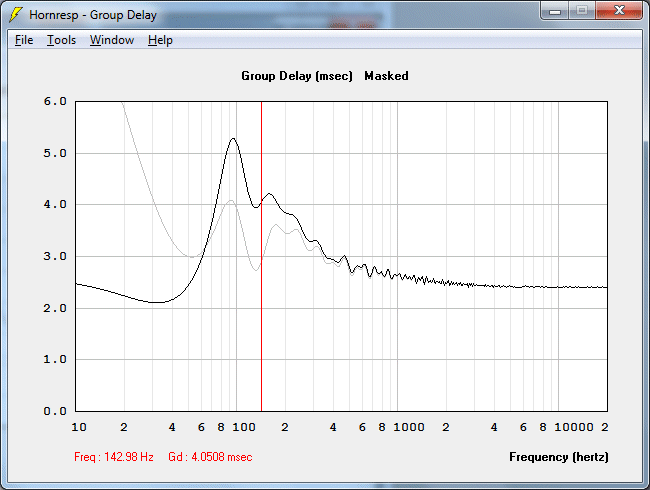The image size is (650, 490).
Task: Click the 3.0 label on the vertical axis
Action: (x=55, y=256)
